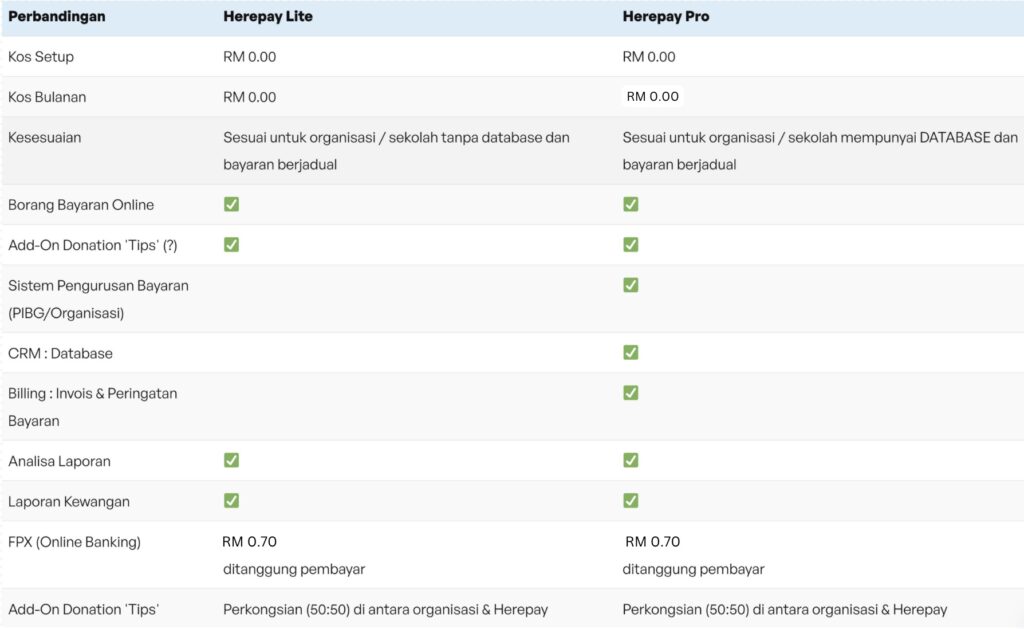The width and height of the screenshot is (1024, 629).
Task: Click Herepay Lite RM 0.00 in Kos Bulanan row
Action: coord(249,97)
